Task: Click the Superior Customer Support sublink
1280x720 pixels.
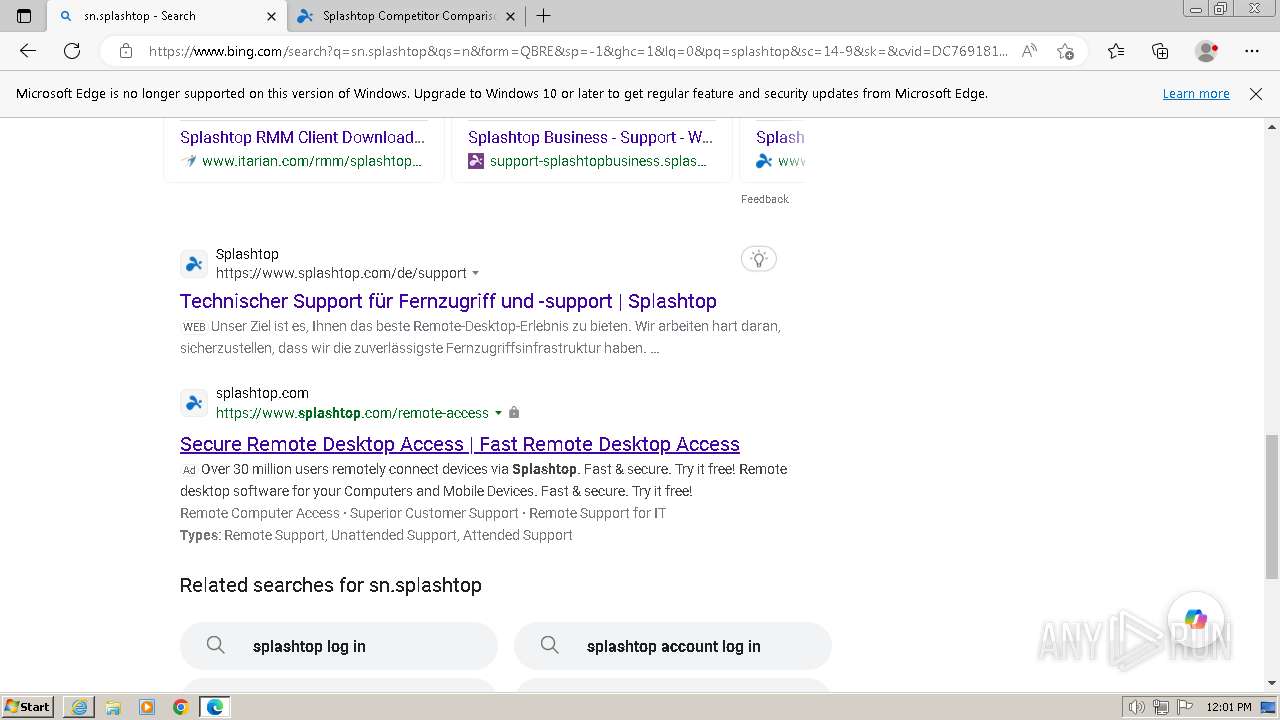Action: 434,513
